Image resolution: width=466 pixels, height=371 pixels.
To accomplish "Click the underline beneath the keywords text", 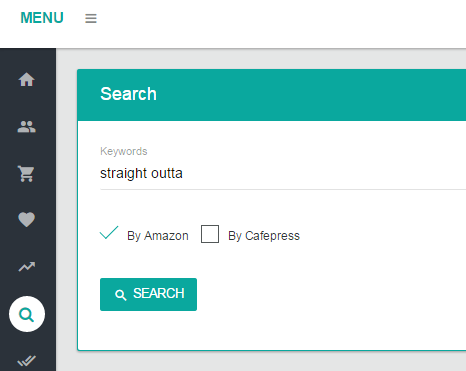I will pos(283,189).
